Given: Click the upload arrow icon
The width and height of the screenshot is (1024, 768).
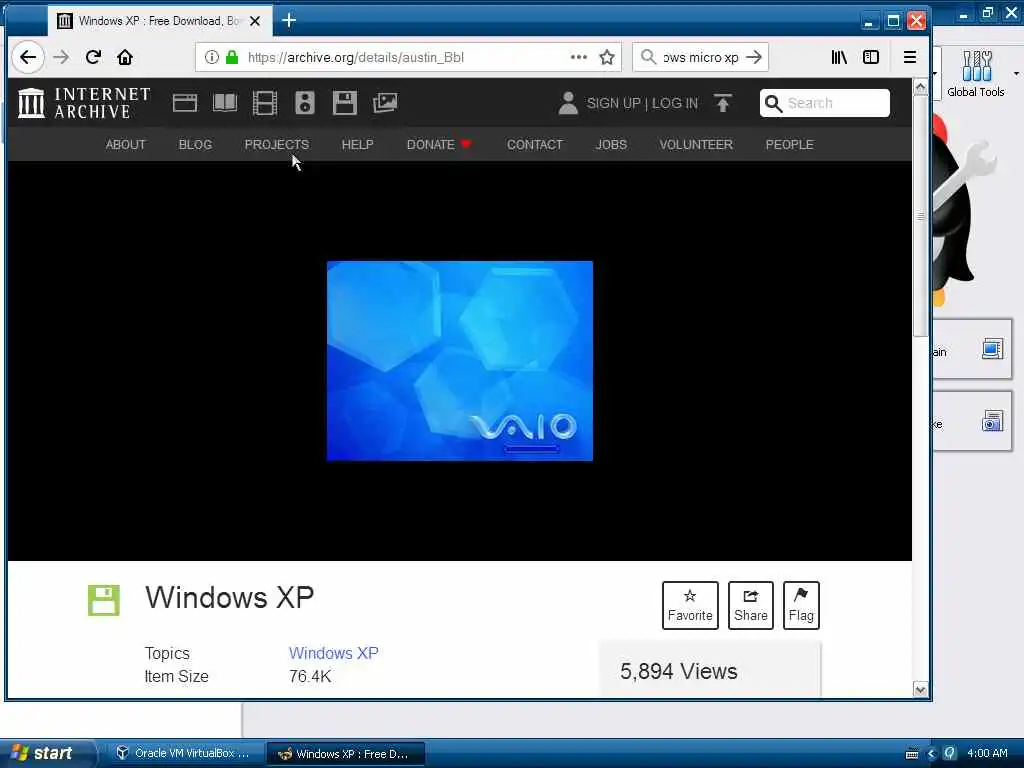Looking at the screenshot, I should [723, 103].
